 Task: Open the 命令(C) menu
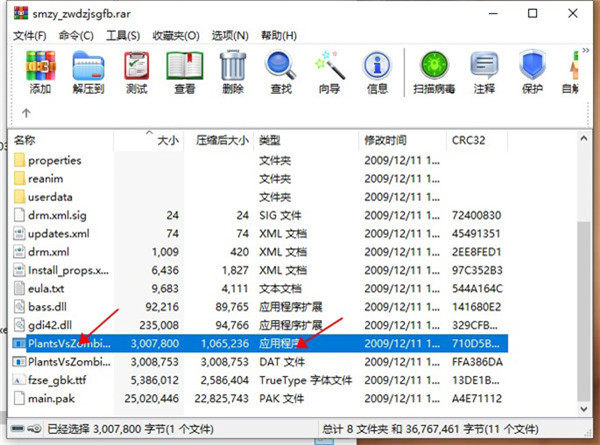(76, 36)
